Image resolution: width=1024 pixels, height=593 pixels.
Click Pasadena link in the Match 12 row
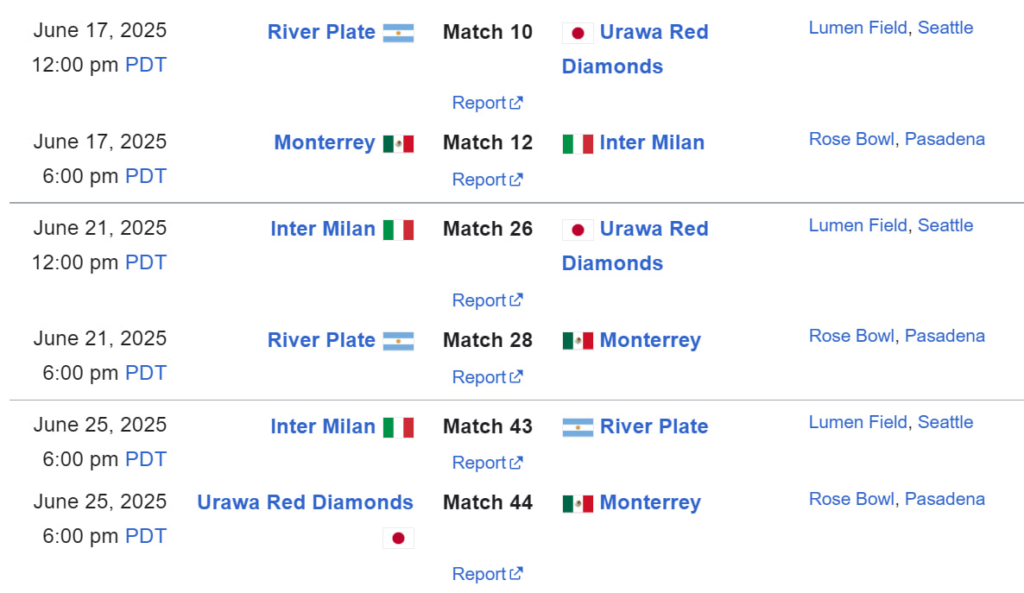[944, 139]
